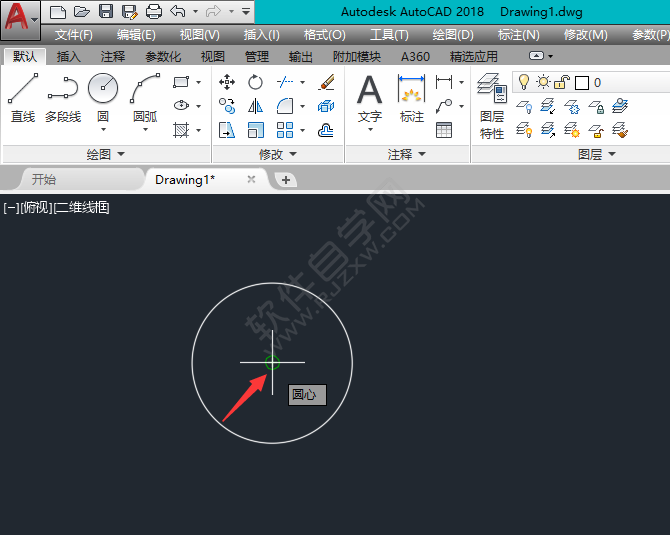
Task: Undo the last action
Action: 178,11
